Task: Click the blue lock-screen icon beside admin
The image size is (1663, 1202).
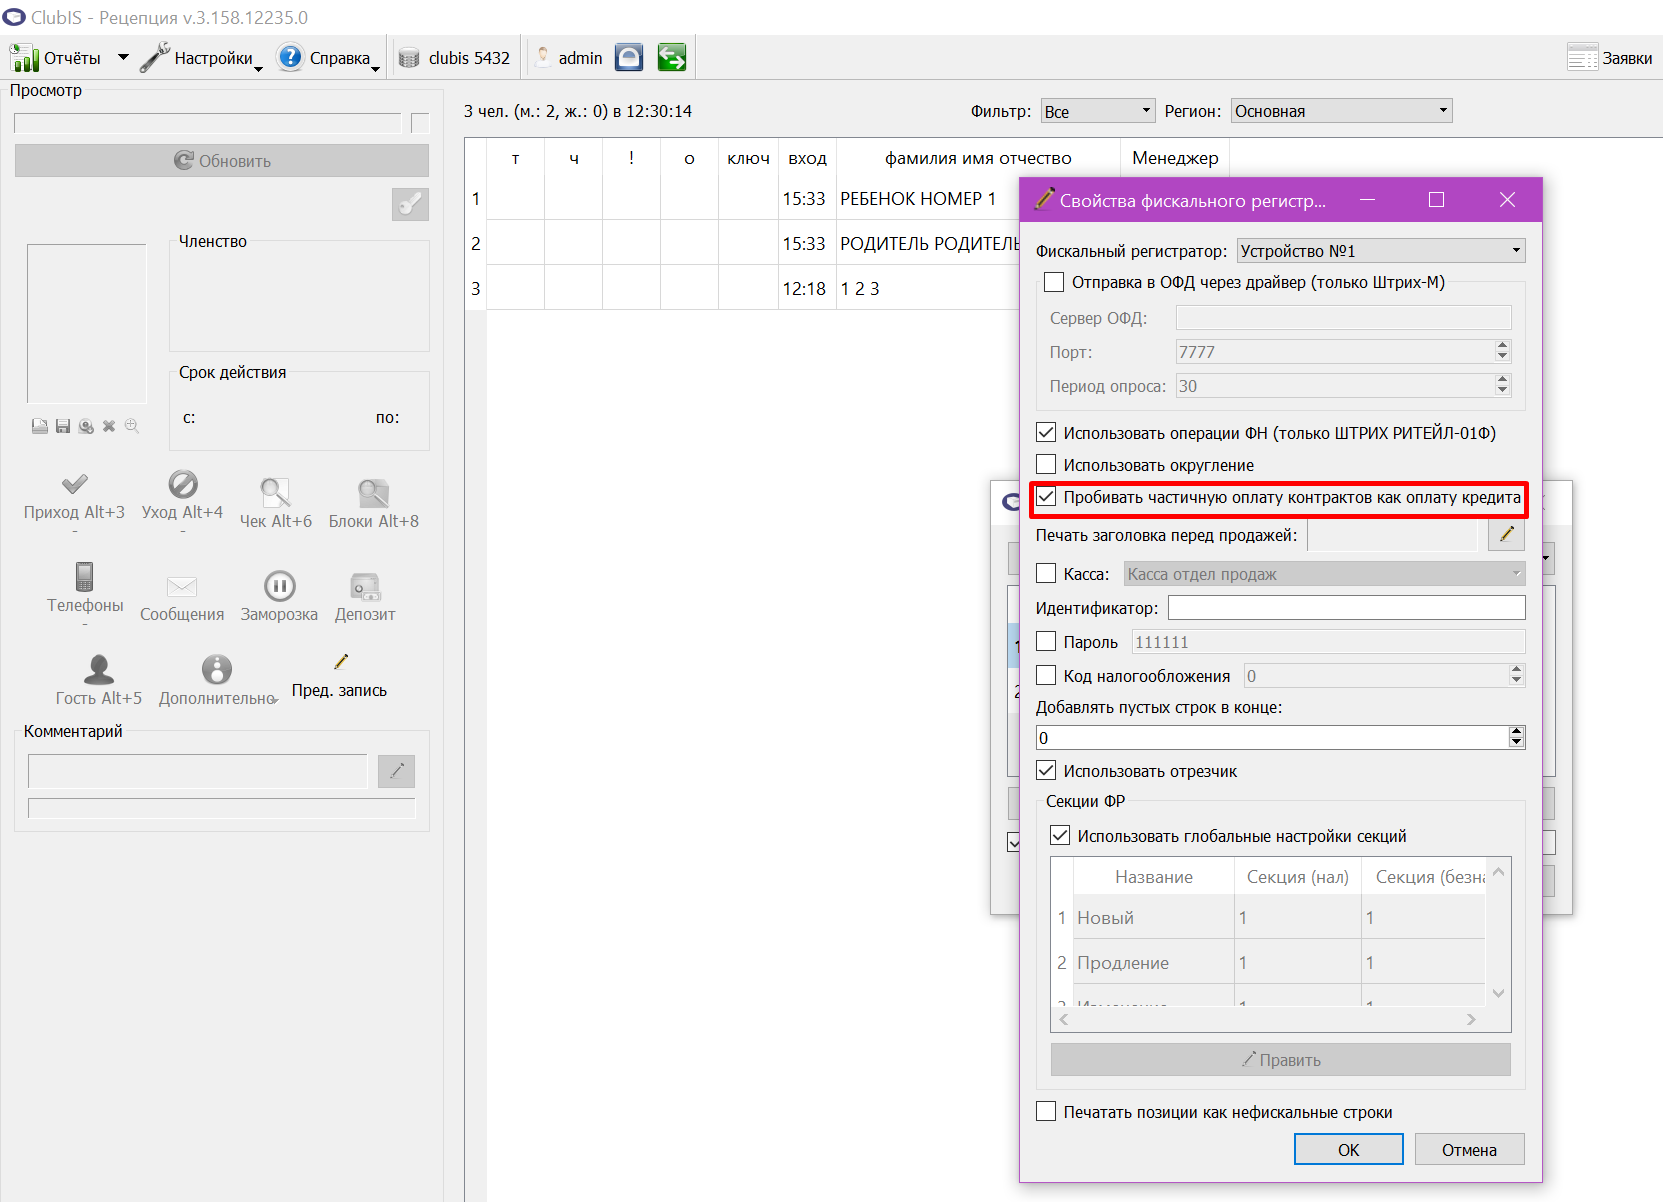Action: [x=629, y=58]
